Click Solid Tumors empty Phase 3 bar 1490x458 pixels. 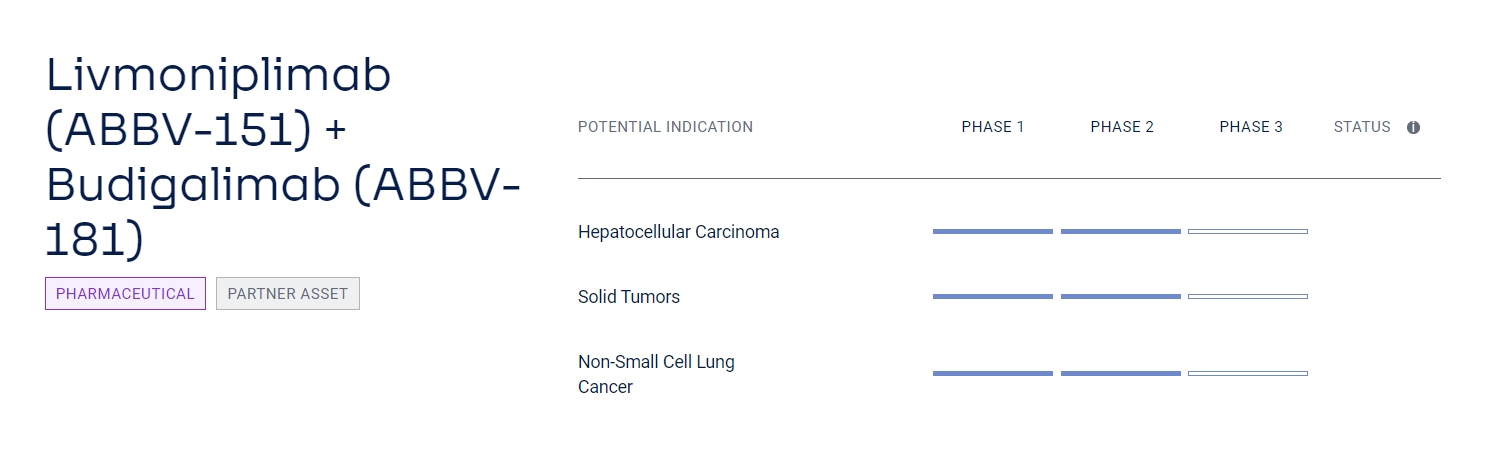(x=1248, y=297)
